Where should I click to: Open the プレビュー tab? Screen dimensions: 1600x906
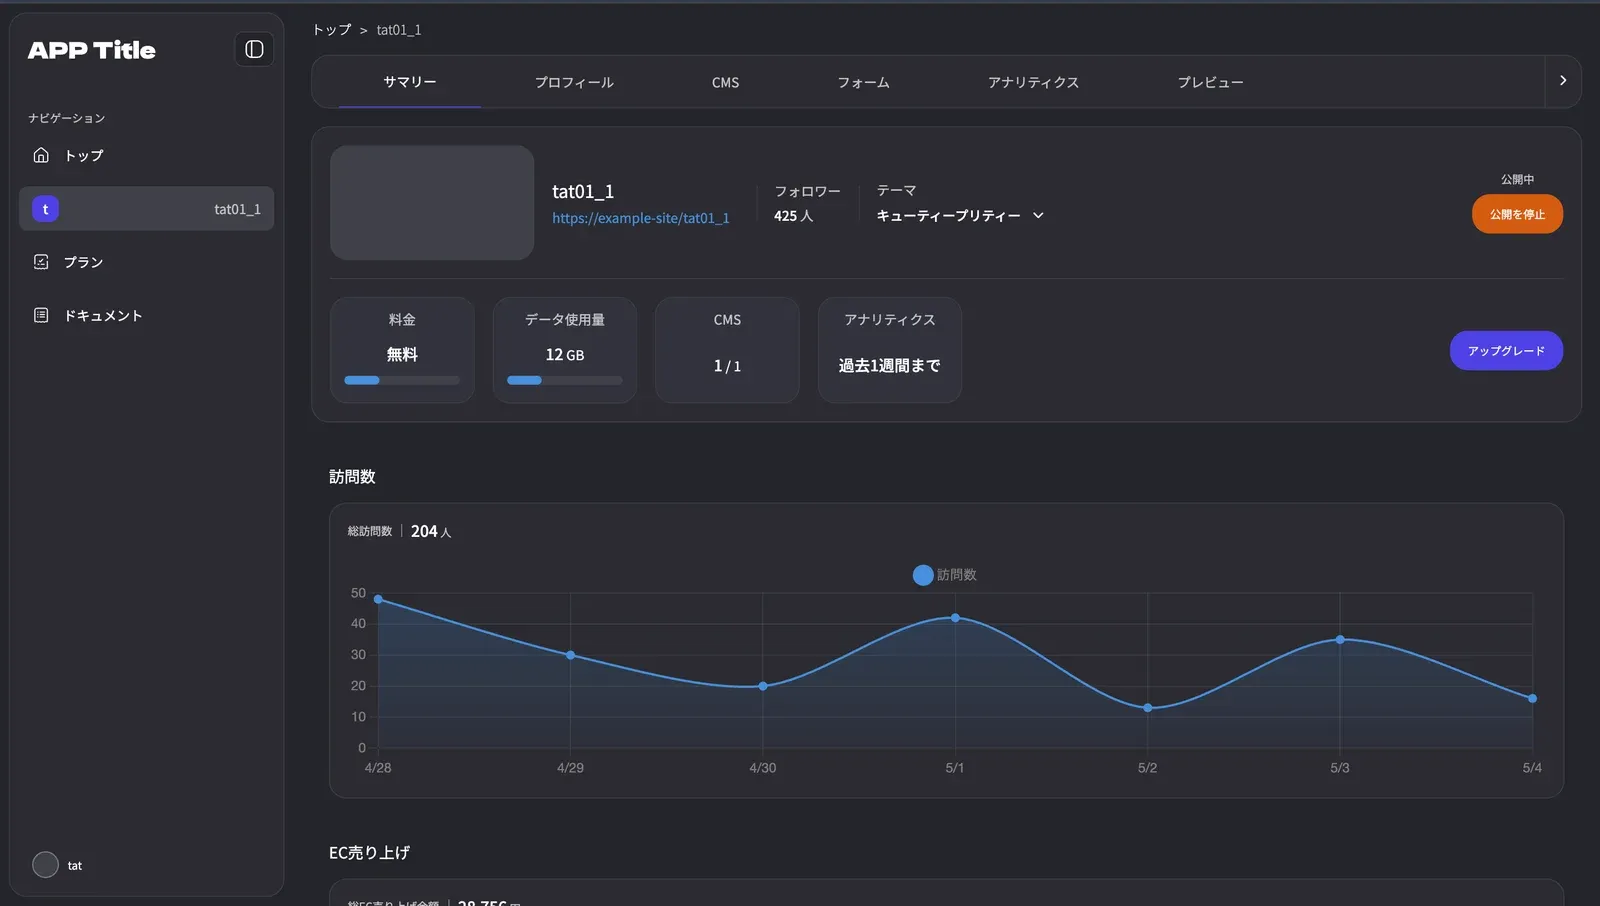[x=1210, y=82]
